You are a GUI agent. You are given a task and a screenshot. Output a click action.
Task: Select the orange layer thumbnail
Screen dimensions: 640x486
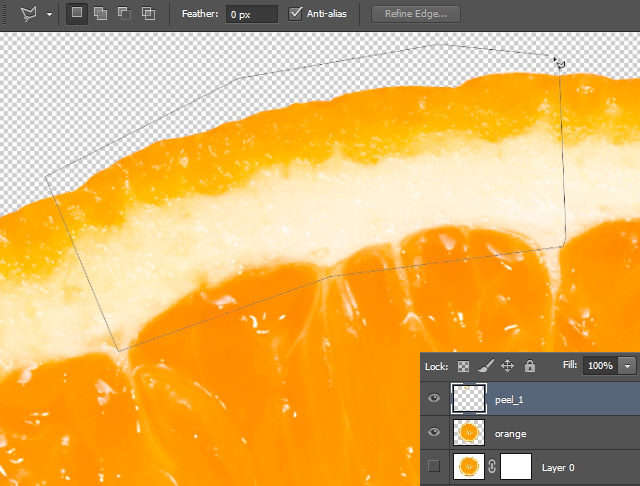(469, 432)
